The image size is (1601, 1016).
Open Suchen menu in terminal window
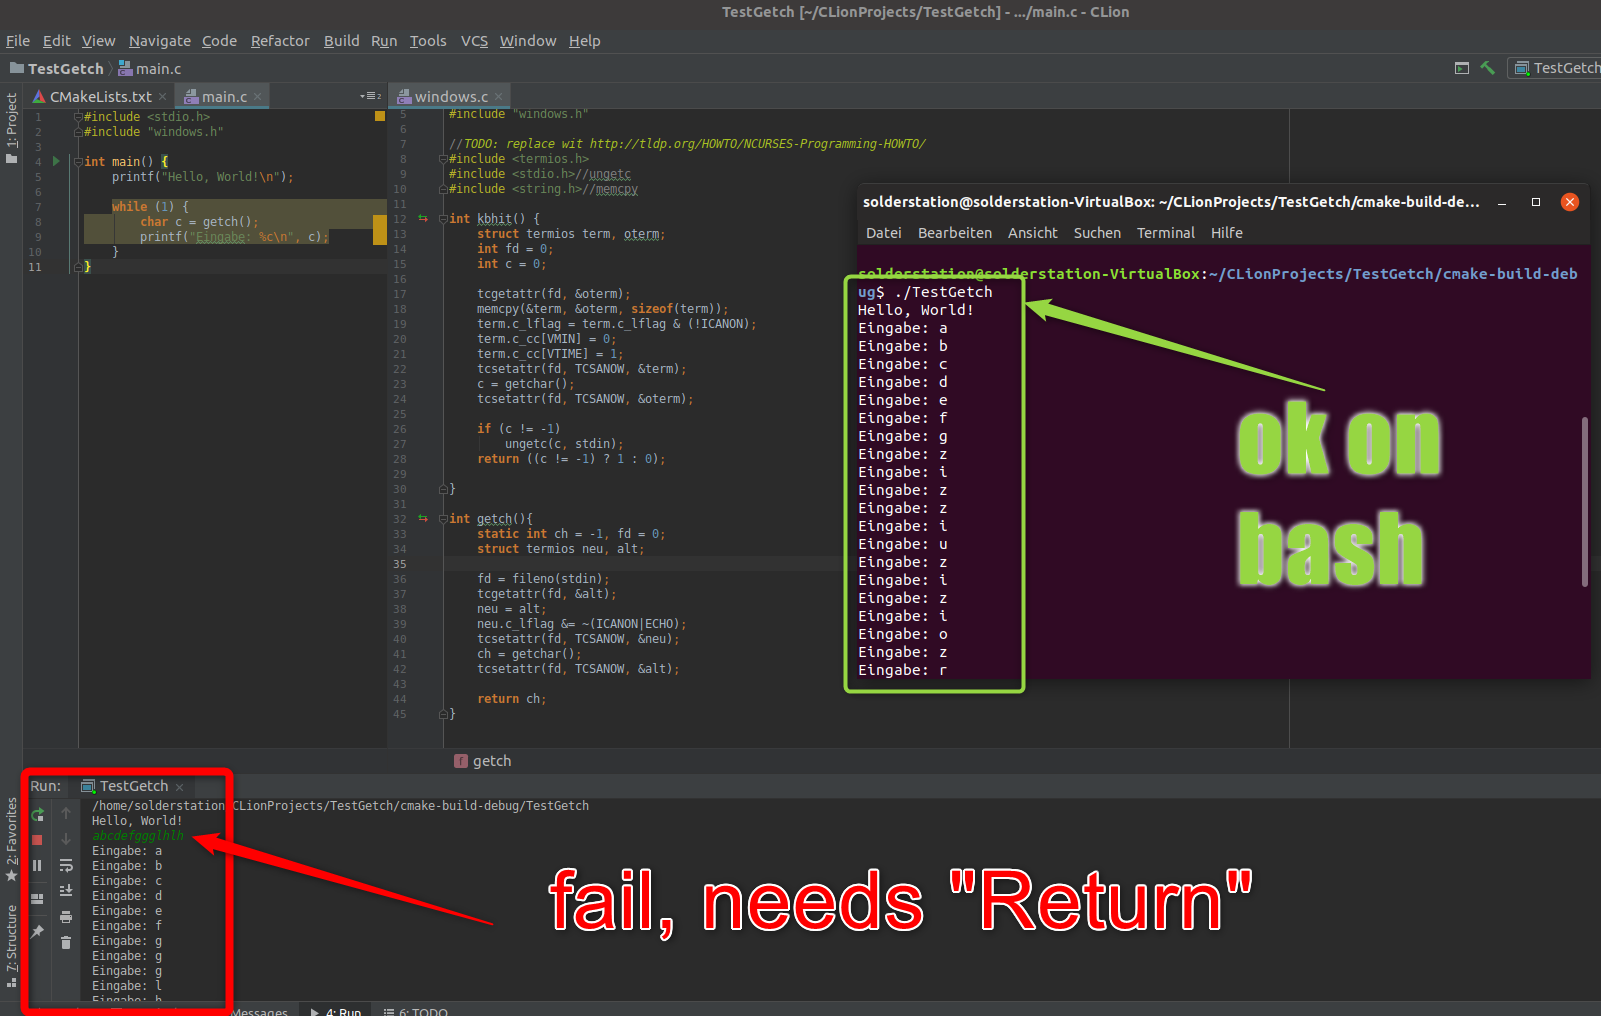[x=1097, y=233]
